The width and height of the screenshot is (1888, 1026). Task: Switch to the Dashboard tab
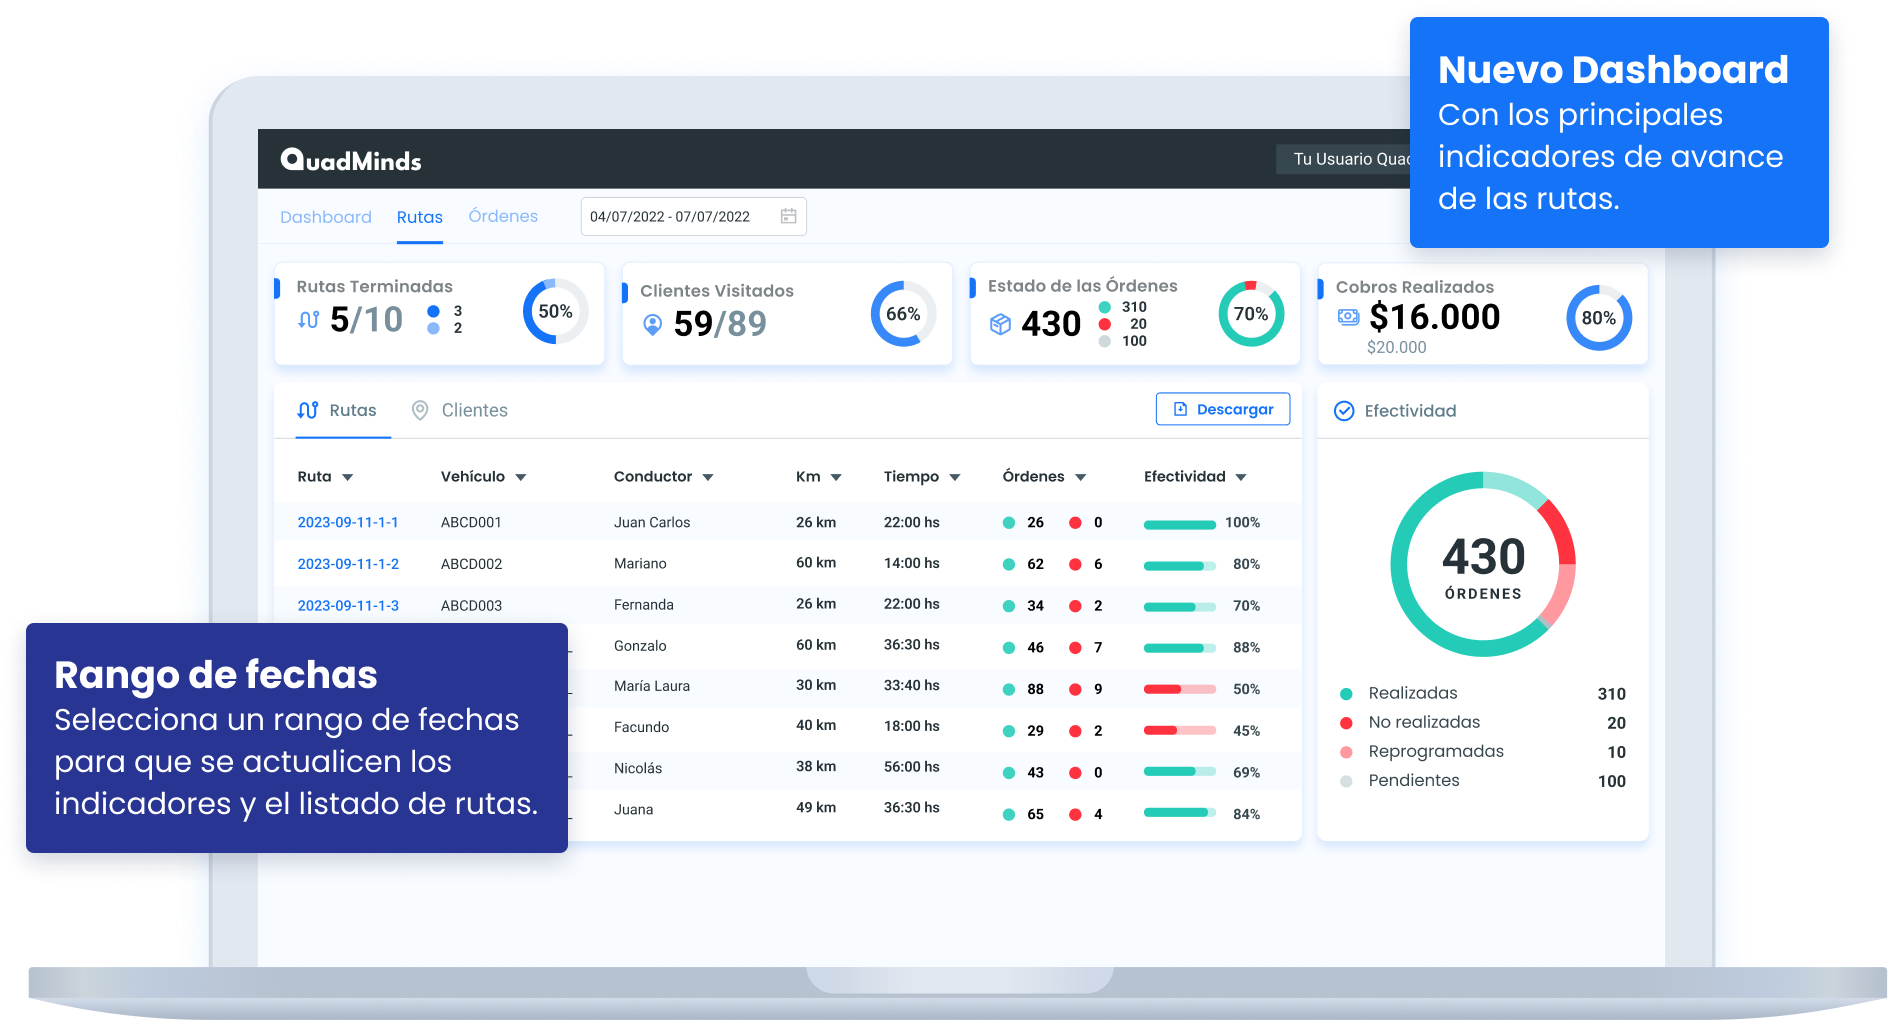click(x=325, y=217)
